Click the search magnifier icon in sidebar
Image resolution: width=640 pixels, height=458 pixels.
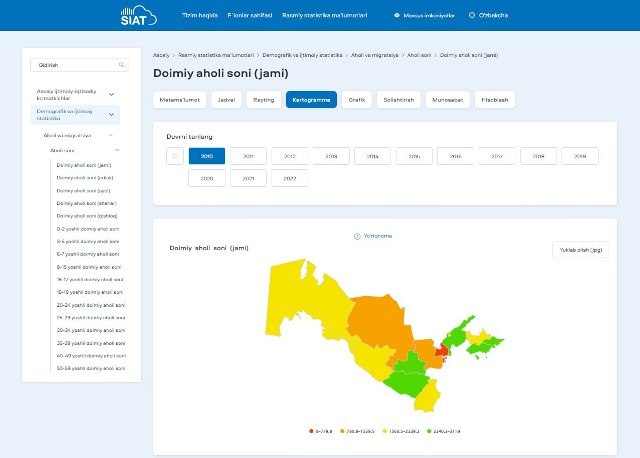coord(121,64)
